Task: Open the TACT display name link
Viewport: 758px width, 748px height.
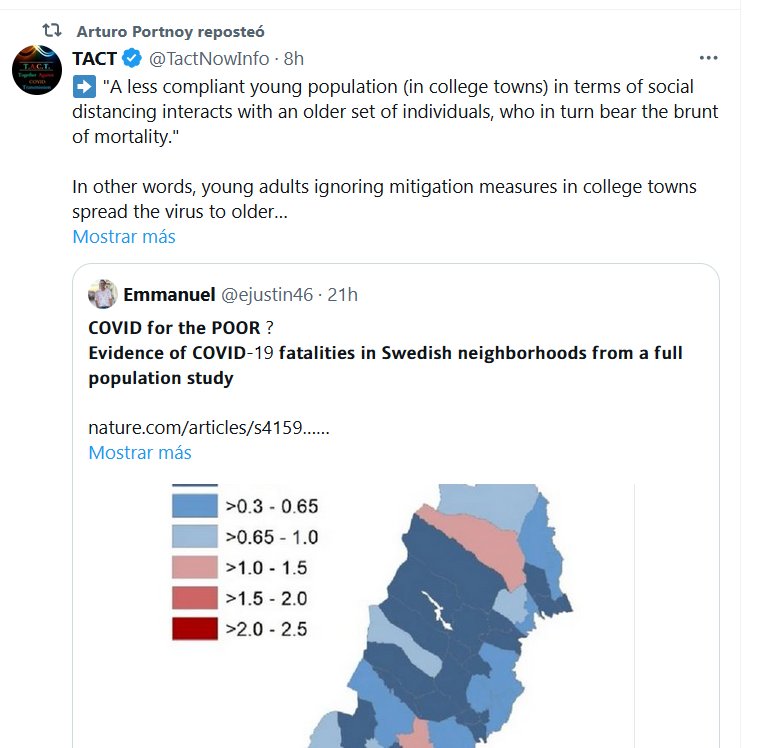Action: [x=94, y=59]
